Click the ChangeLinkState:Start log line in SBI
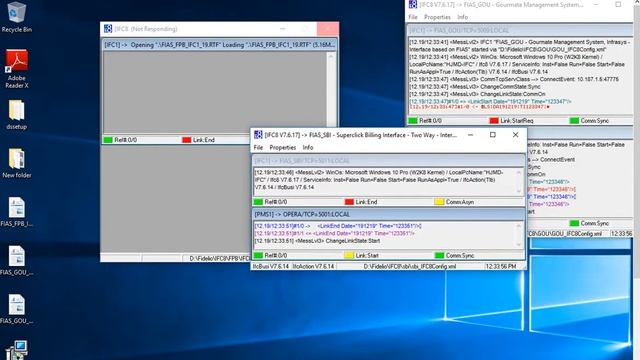The height and width of the screenshot is (360, 640). point(317,241)
